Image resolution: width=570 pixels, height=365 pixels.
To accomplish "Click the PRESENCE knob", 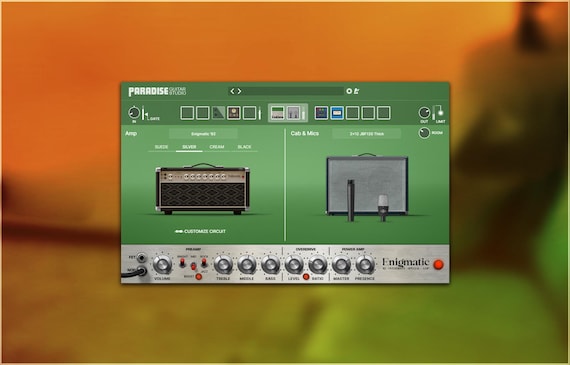I will pos(365,264).
